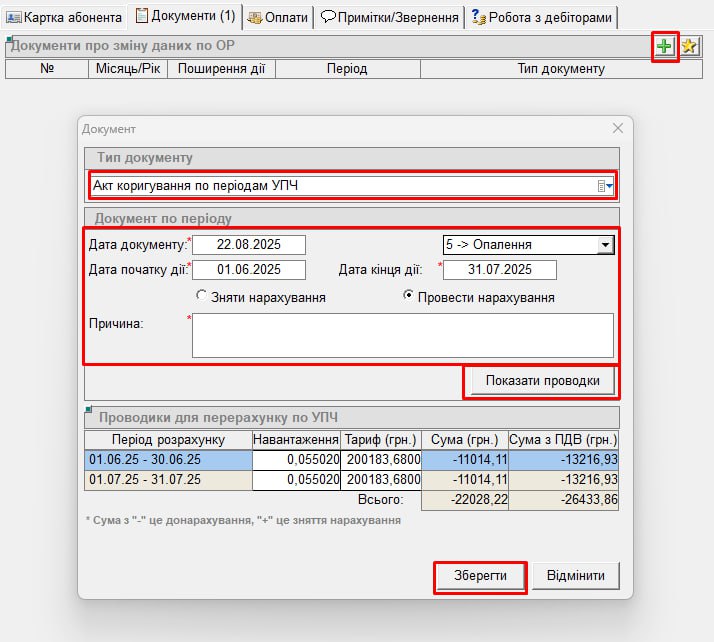Click the Показати проводки button

[542, 381]
